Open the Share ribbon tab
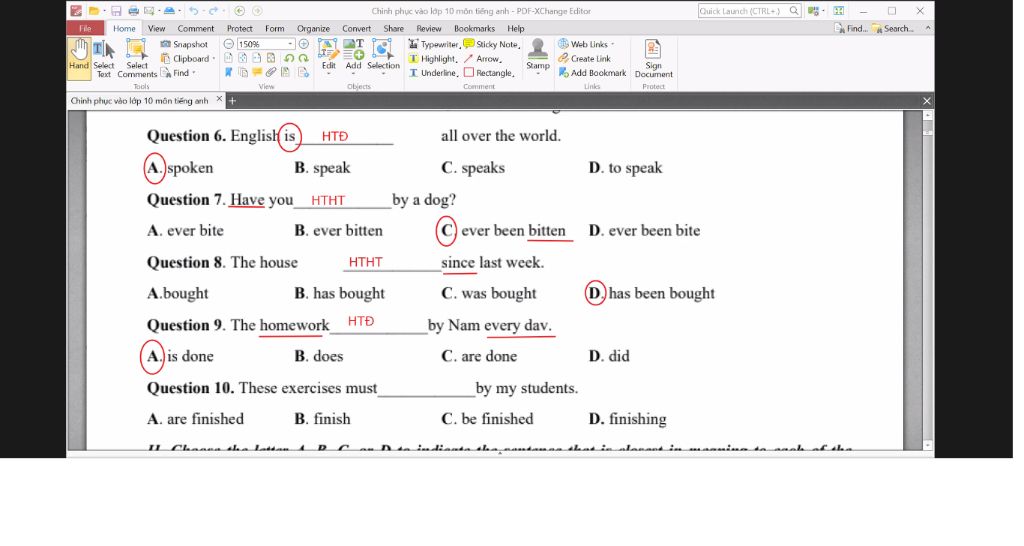The image size is (1024, 546). point(393,29)
